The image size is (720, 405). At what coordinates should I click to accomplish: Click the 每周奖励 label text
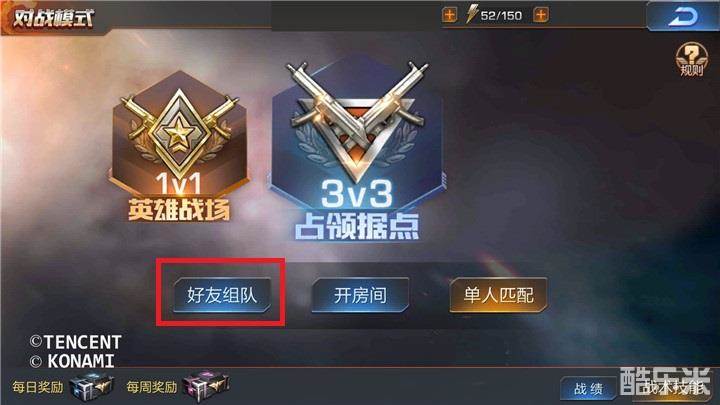pos(152,387)
